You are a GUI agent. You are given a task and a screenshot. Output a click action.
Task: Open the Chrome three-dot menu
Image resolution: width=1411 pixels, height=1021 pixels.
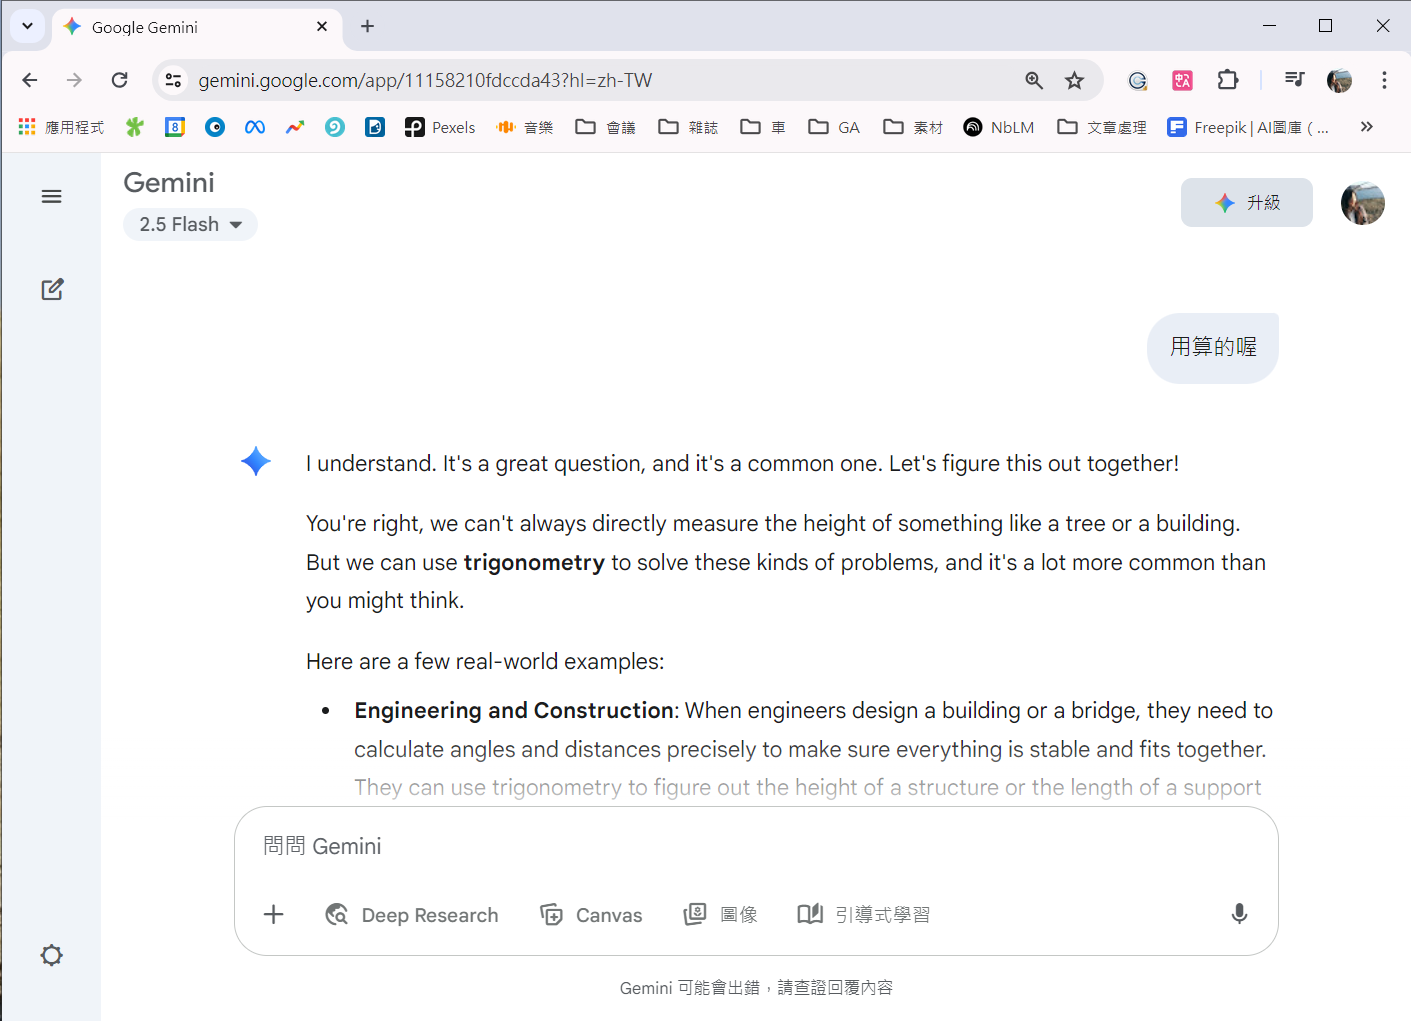click(x=1384, y=80)
